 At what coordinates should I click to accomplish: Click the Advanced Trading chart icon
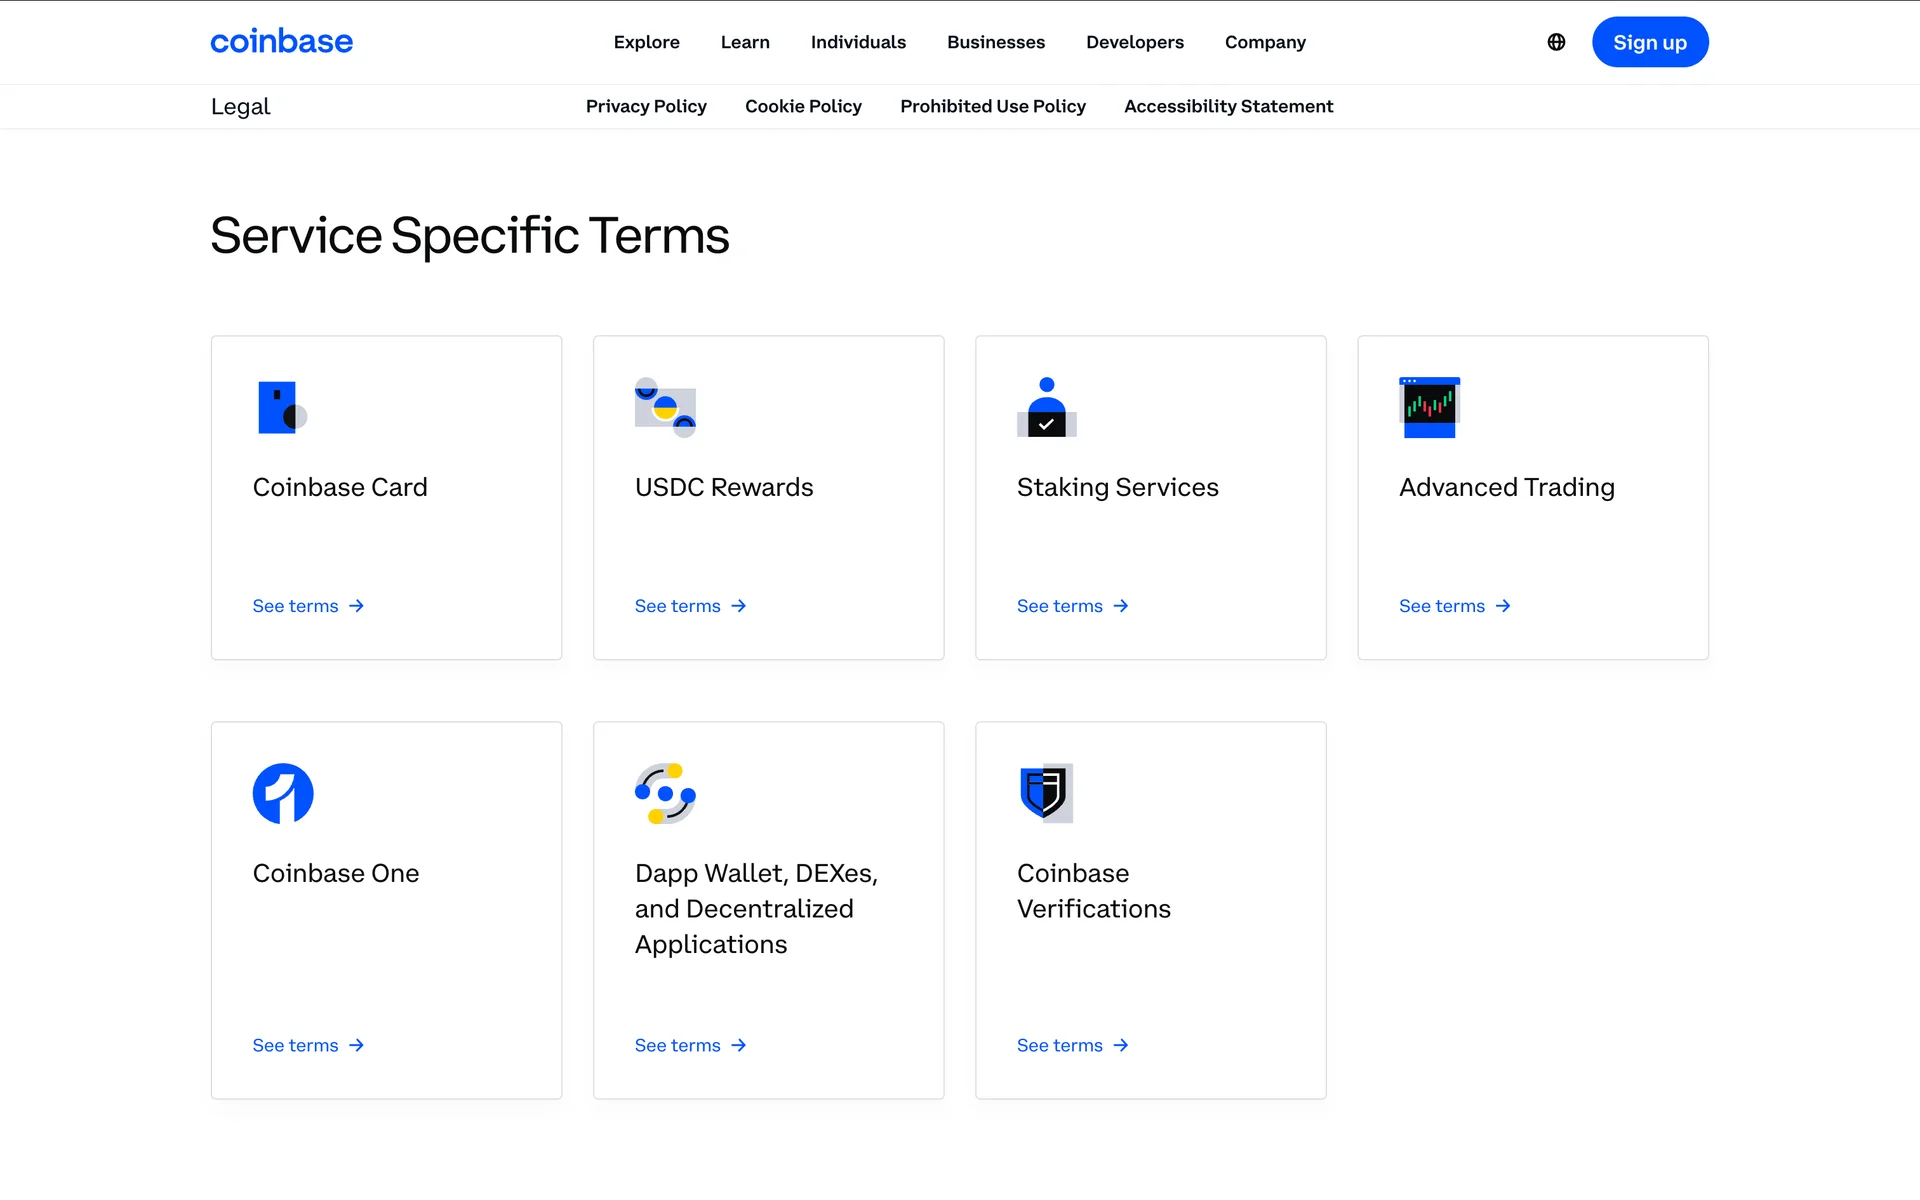pos(1429,407)
